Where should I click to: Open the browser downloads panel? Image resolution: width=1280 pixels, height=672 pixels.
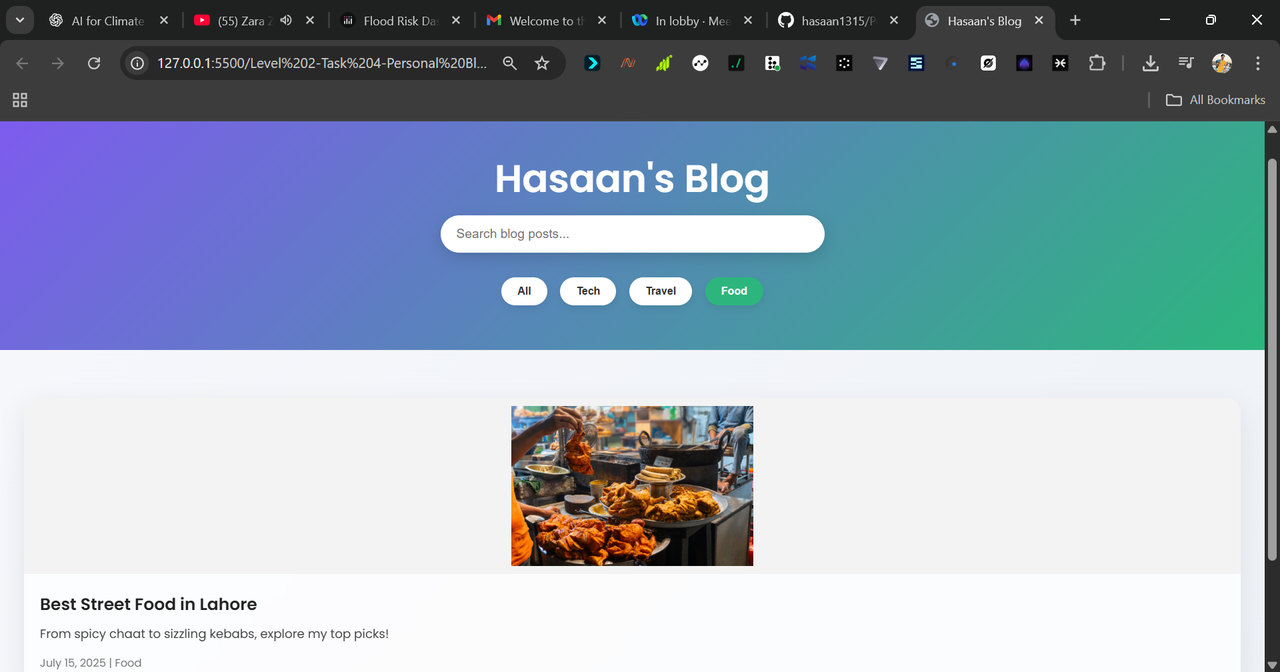point(1150,63)
